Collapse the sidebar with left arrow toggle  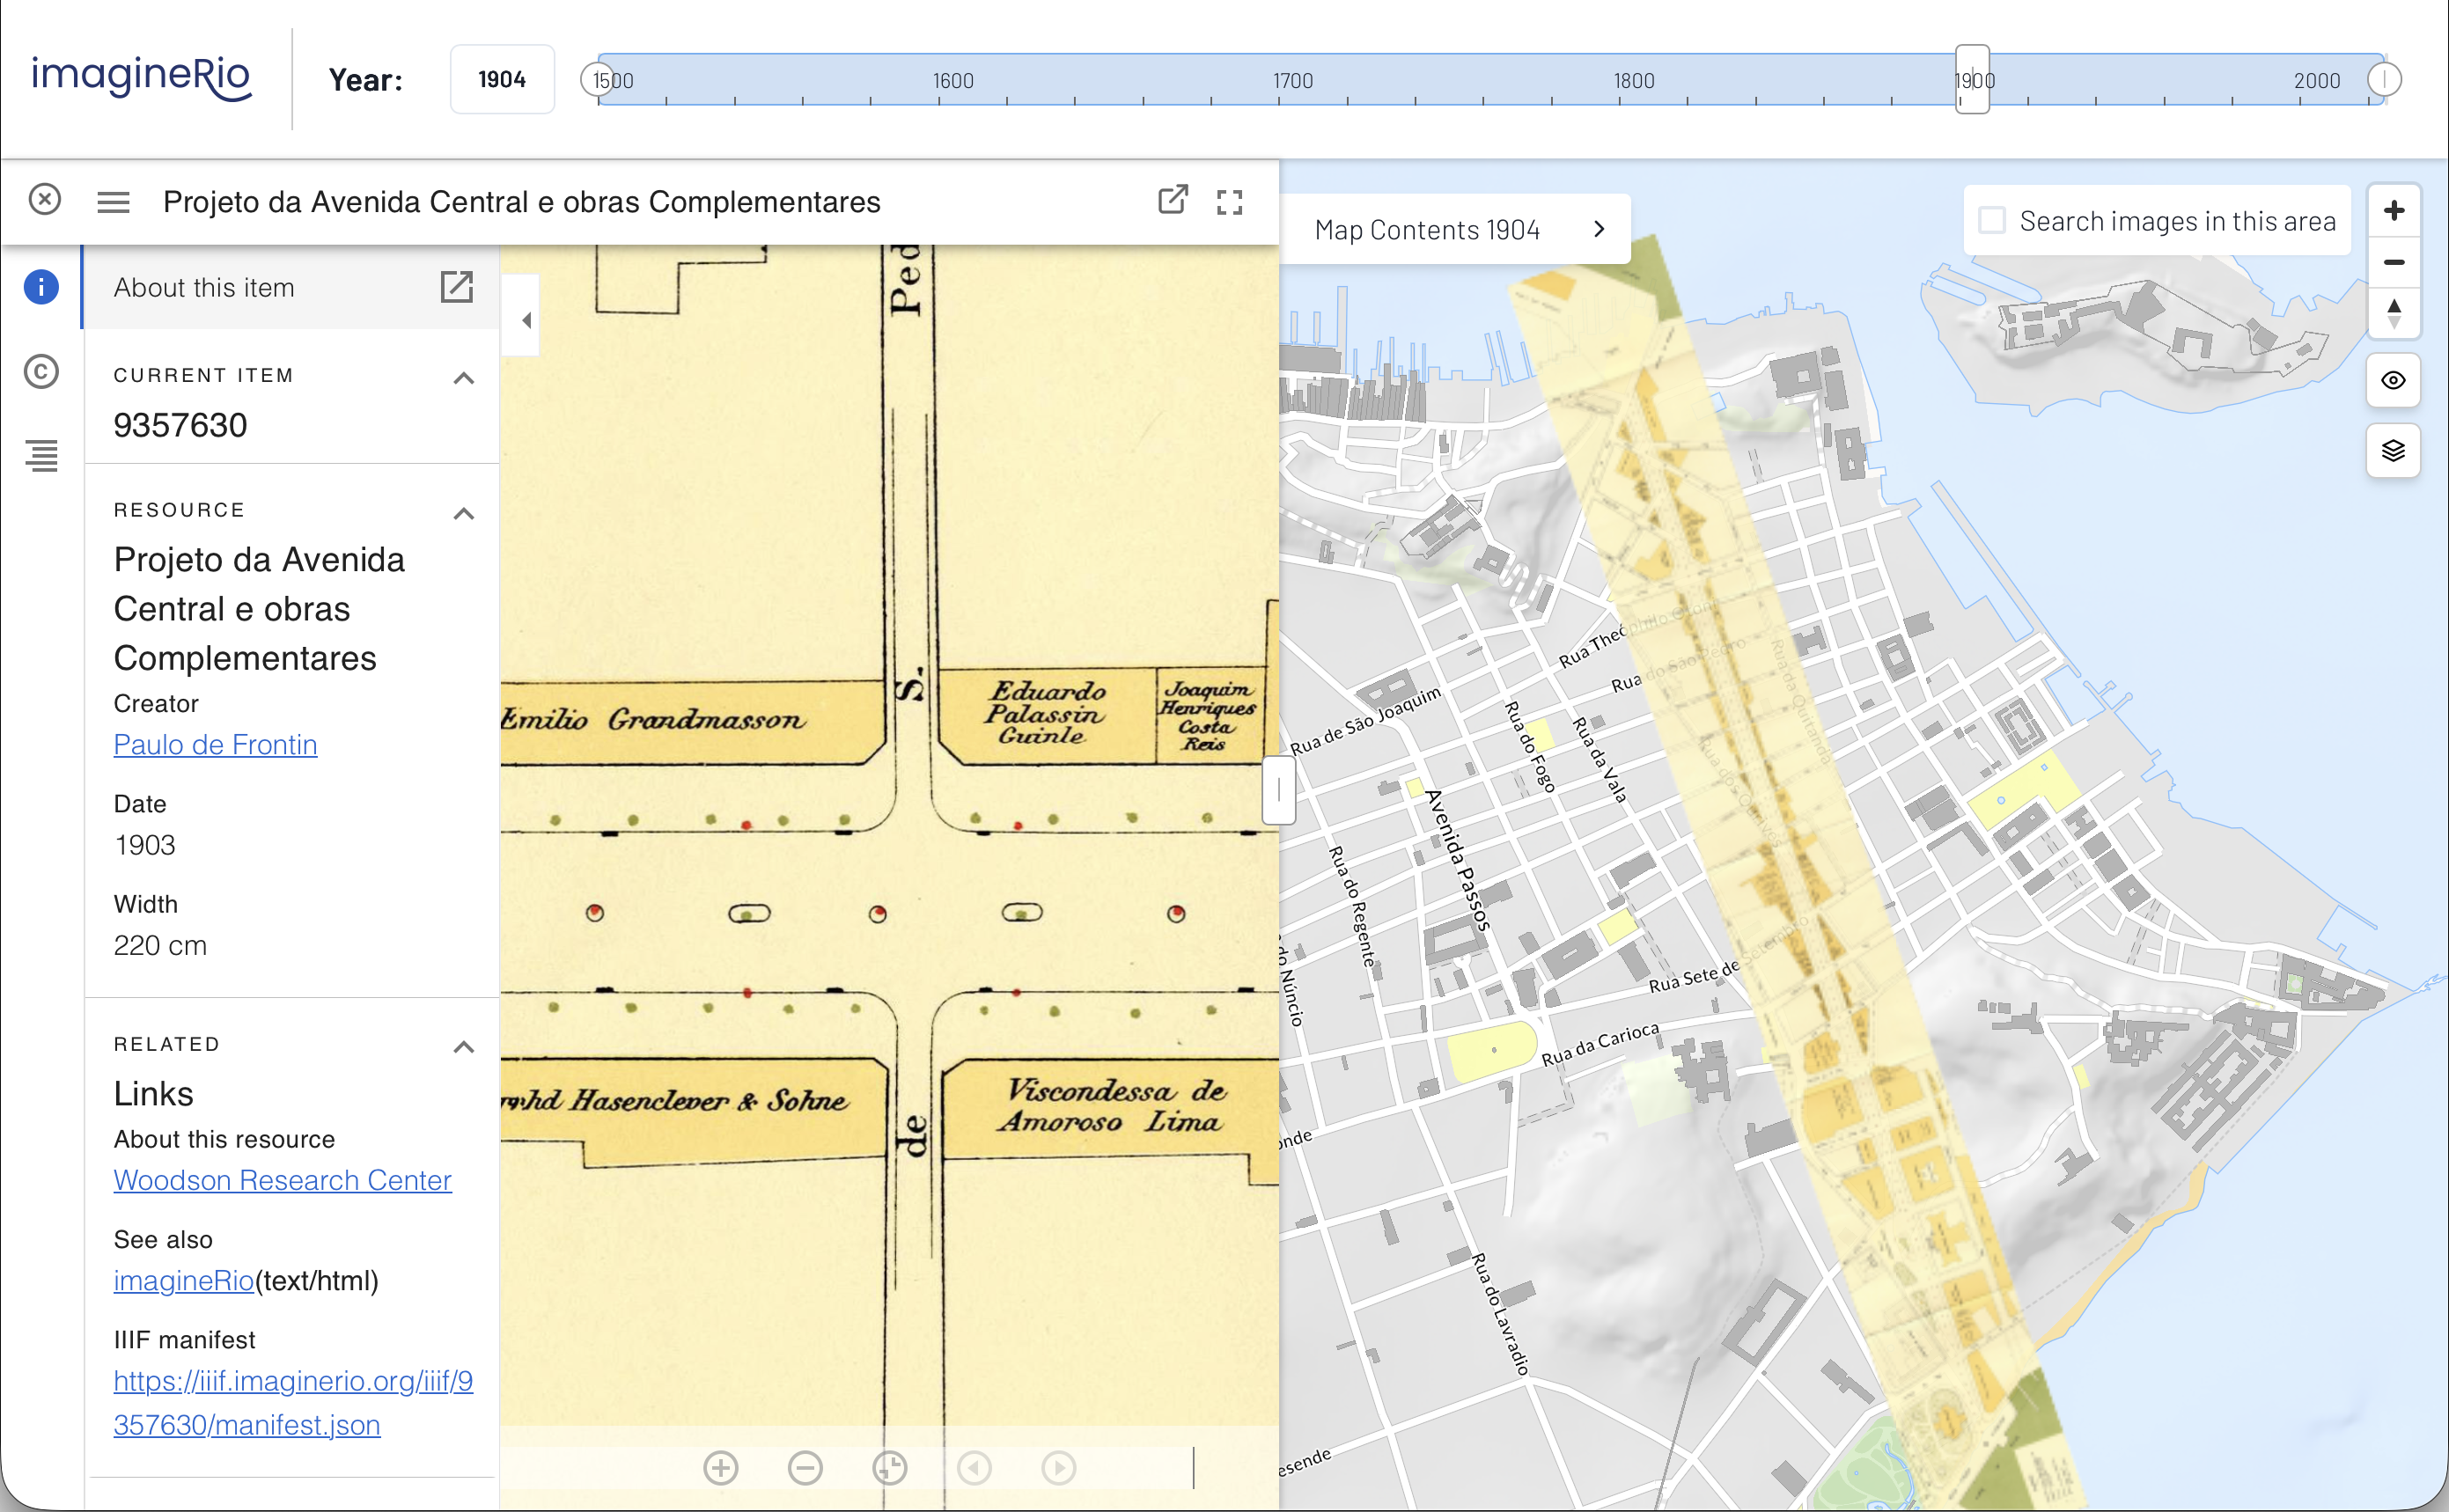pyautogui.click(x=526, y=320)
